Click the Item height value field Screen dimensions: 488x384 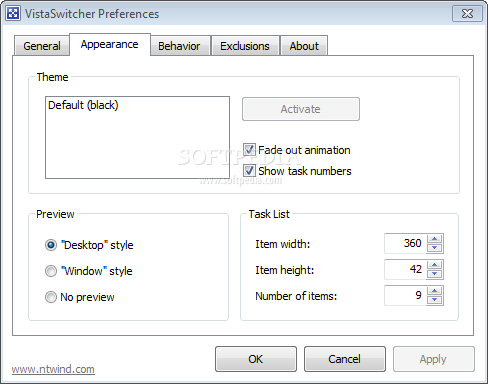point(405,269)
